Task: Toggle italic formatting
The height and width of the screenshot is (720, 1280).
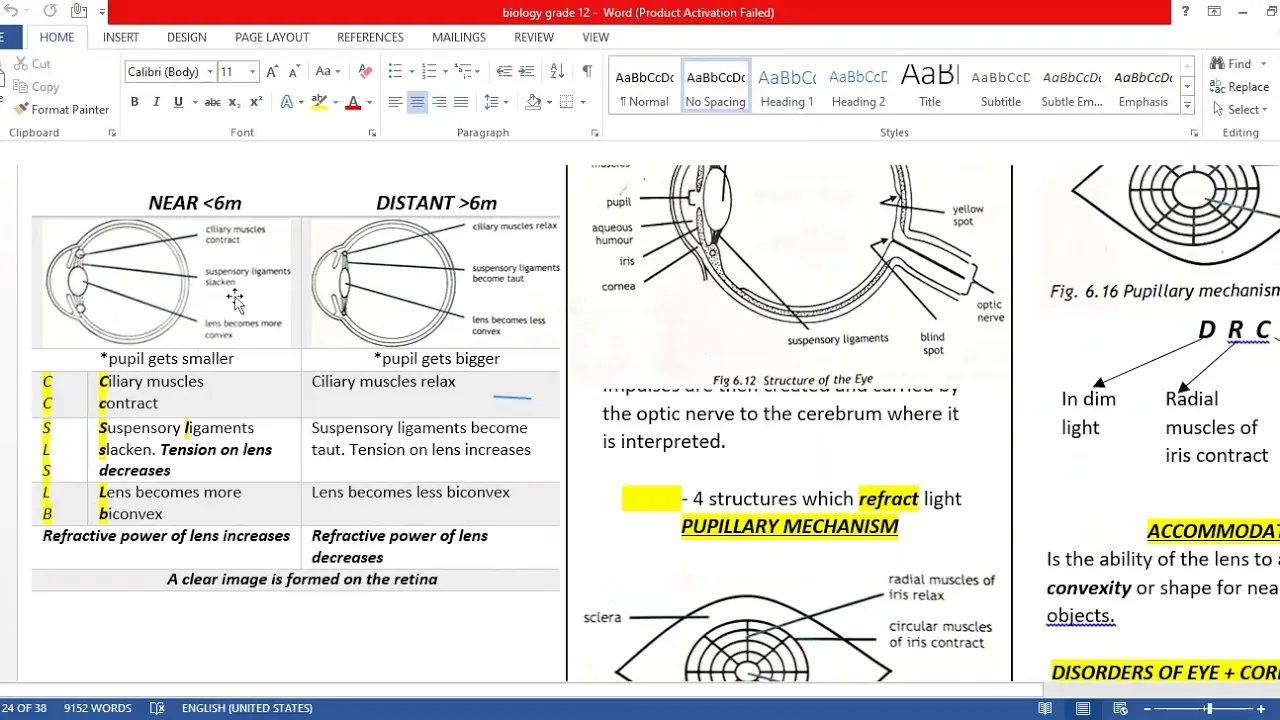Action: (x=156, y=102)
